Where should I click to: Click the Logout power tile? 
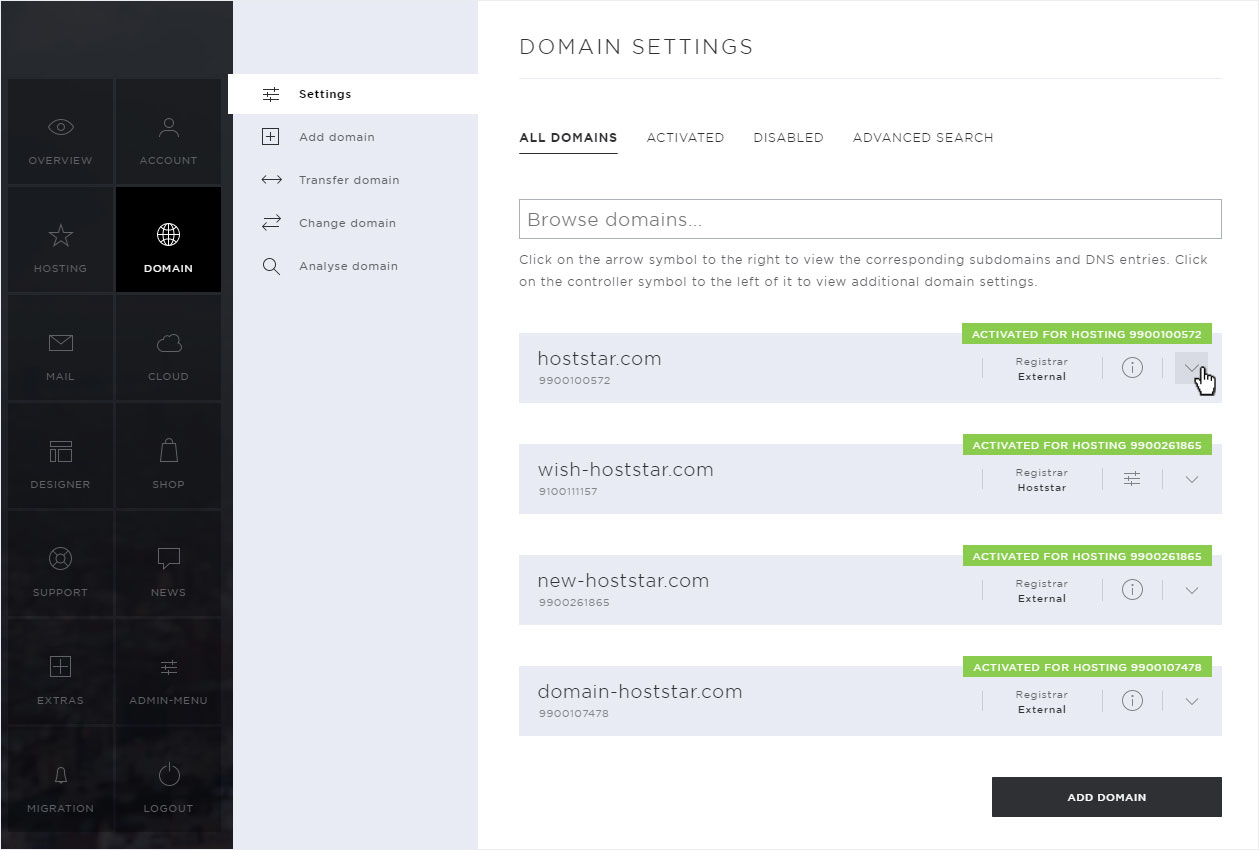pyautogui.click(x=168, y=780)
